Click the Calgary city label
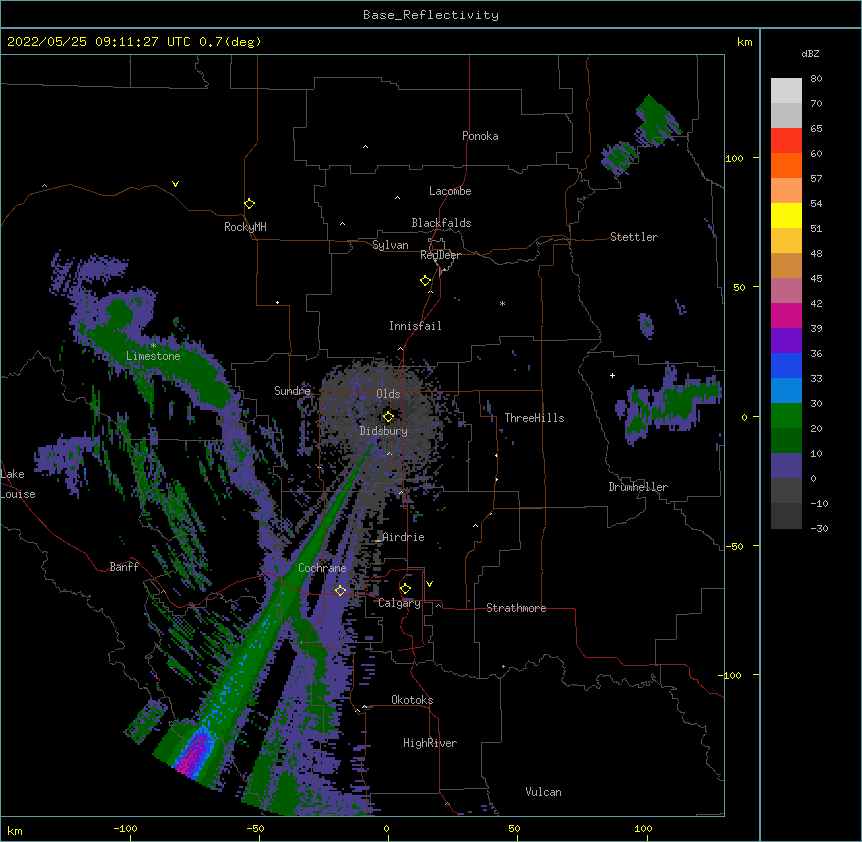 pos(399,603)
